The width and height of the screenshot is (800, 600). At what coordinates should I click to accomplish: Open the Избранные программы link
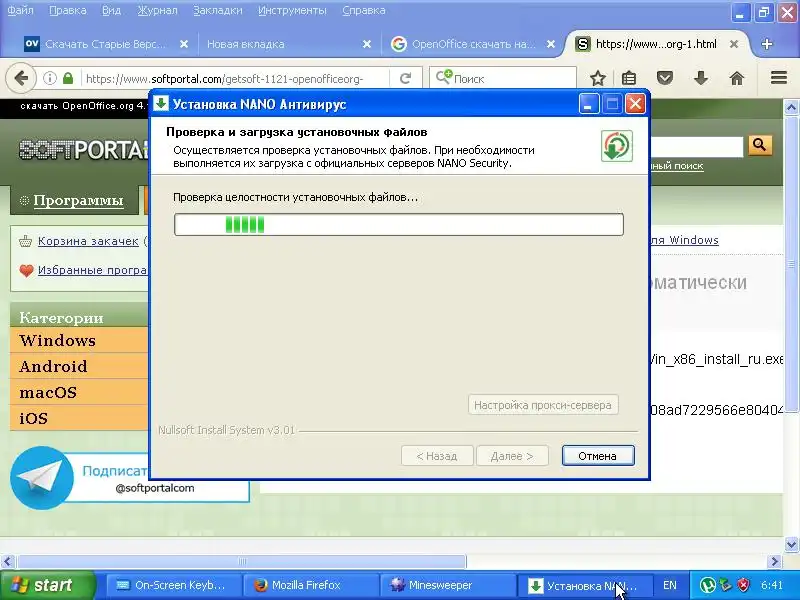(x=92, y=270)
